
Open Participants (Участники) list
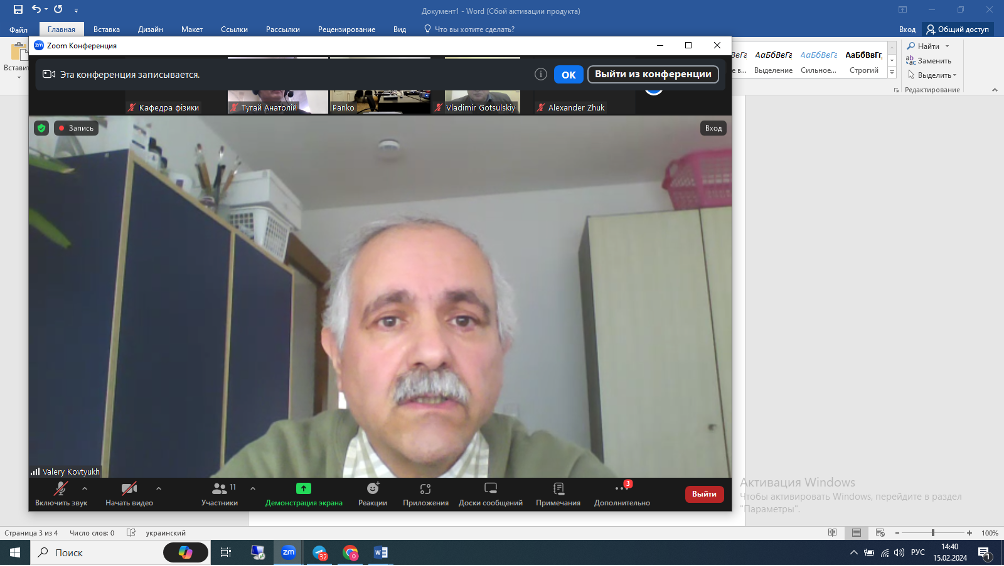click(x=220, y=492)
